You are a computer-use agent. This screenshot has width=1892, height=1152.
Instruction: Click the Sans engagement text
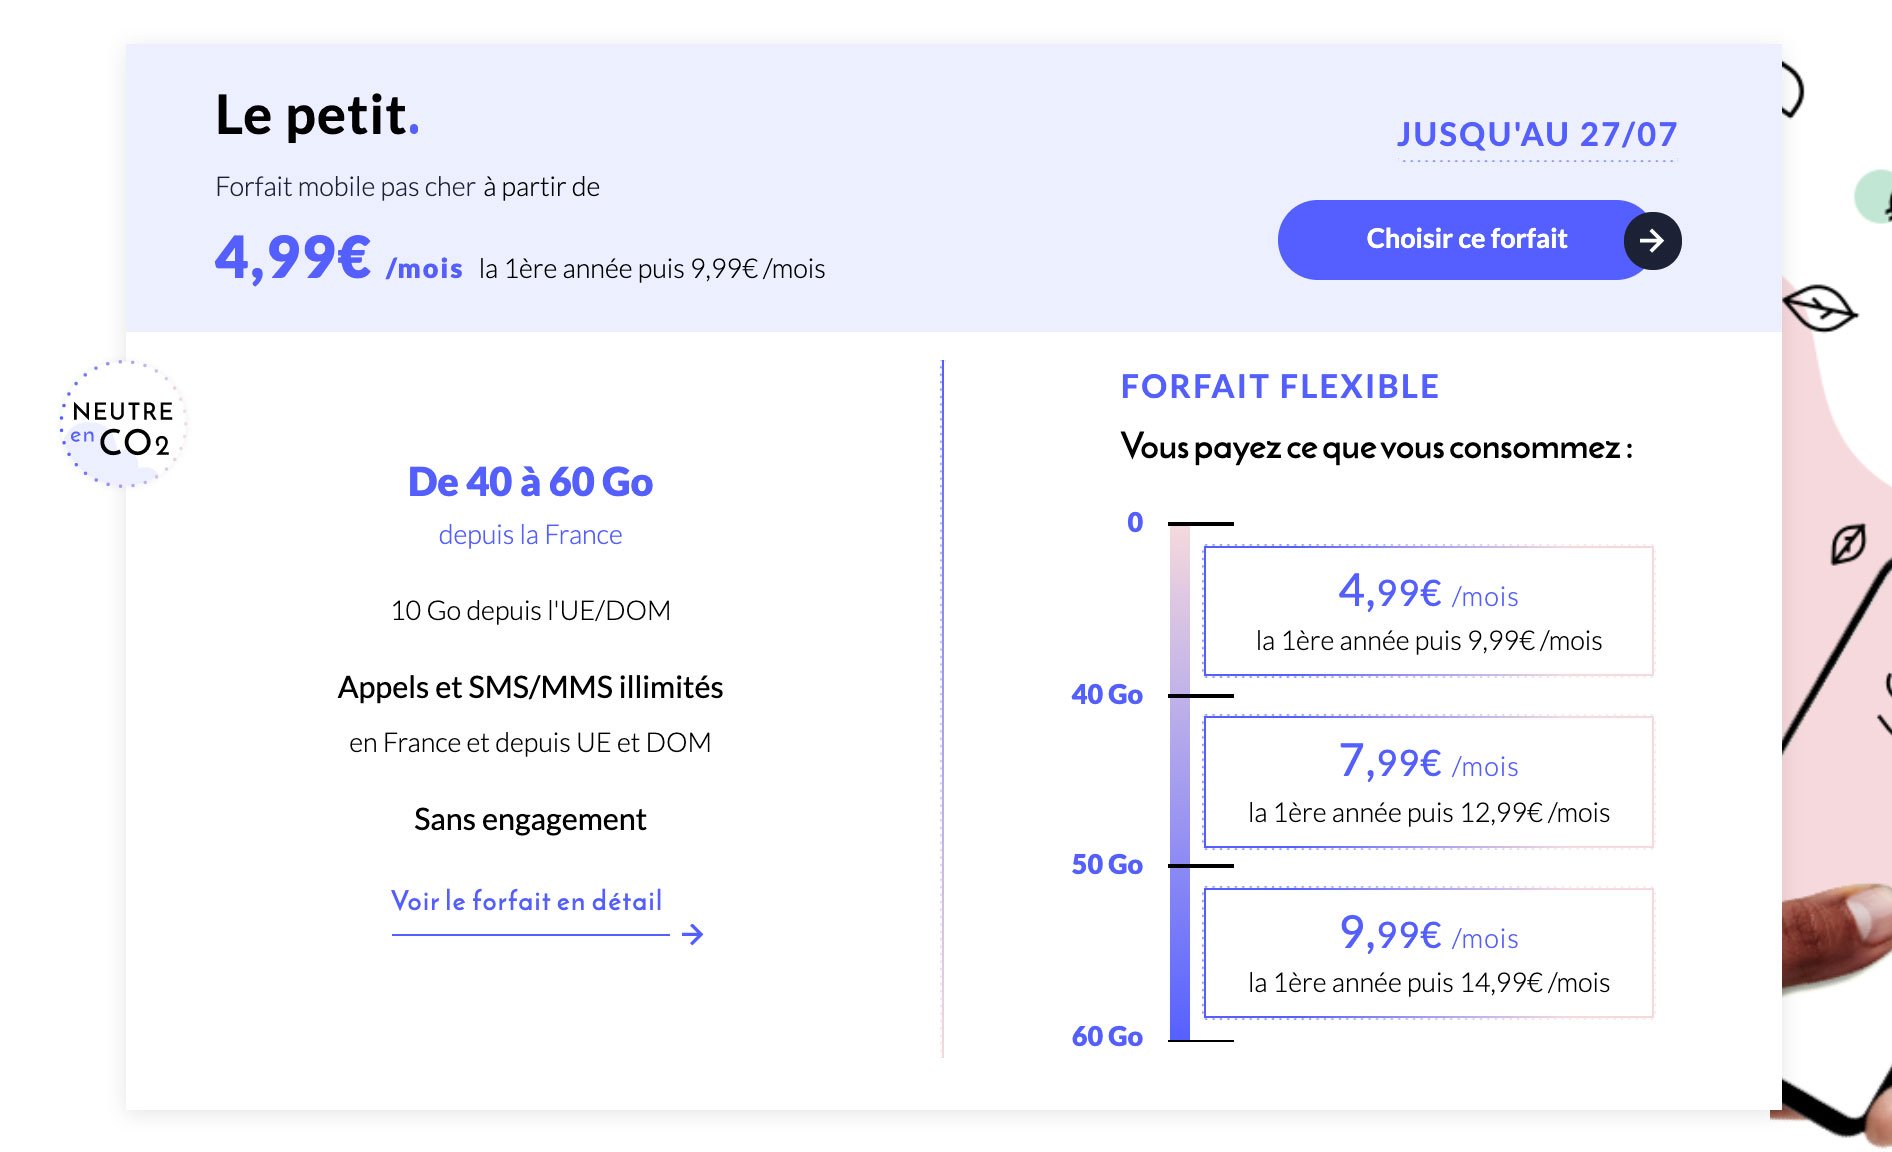(x=530, y=819)
